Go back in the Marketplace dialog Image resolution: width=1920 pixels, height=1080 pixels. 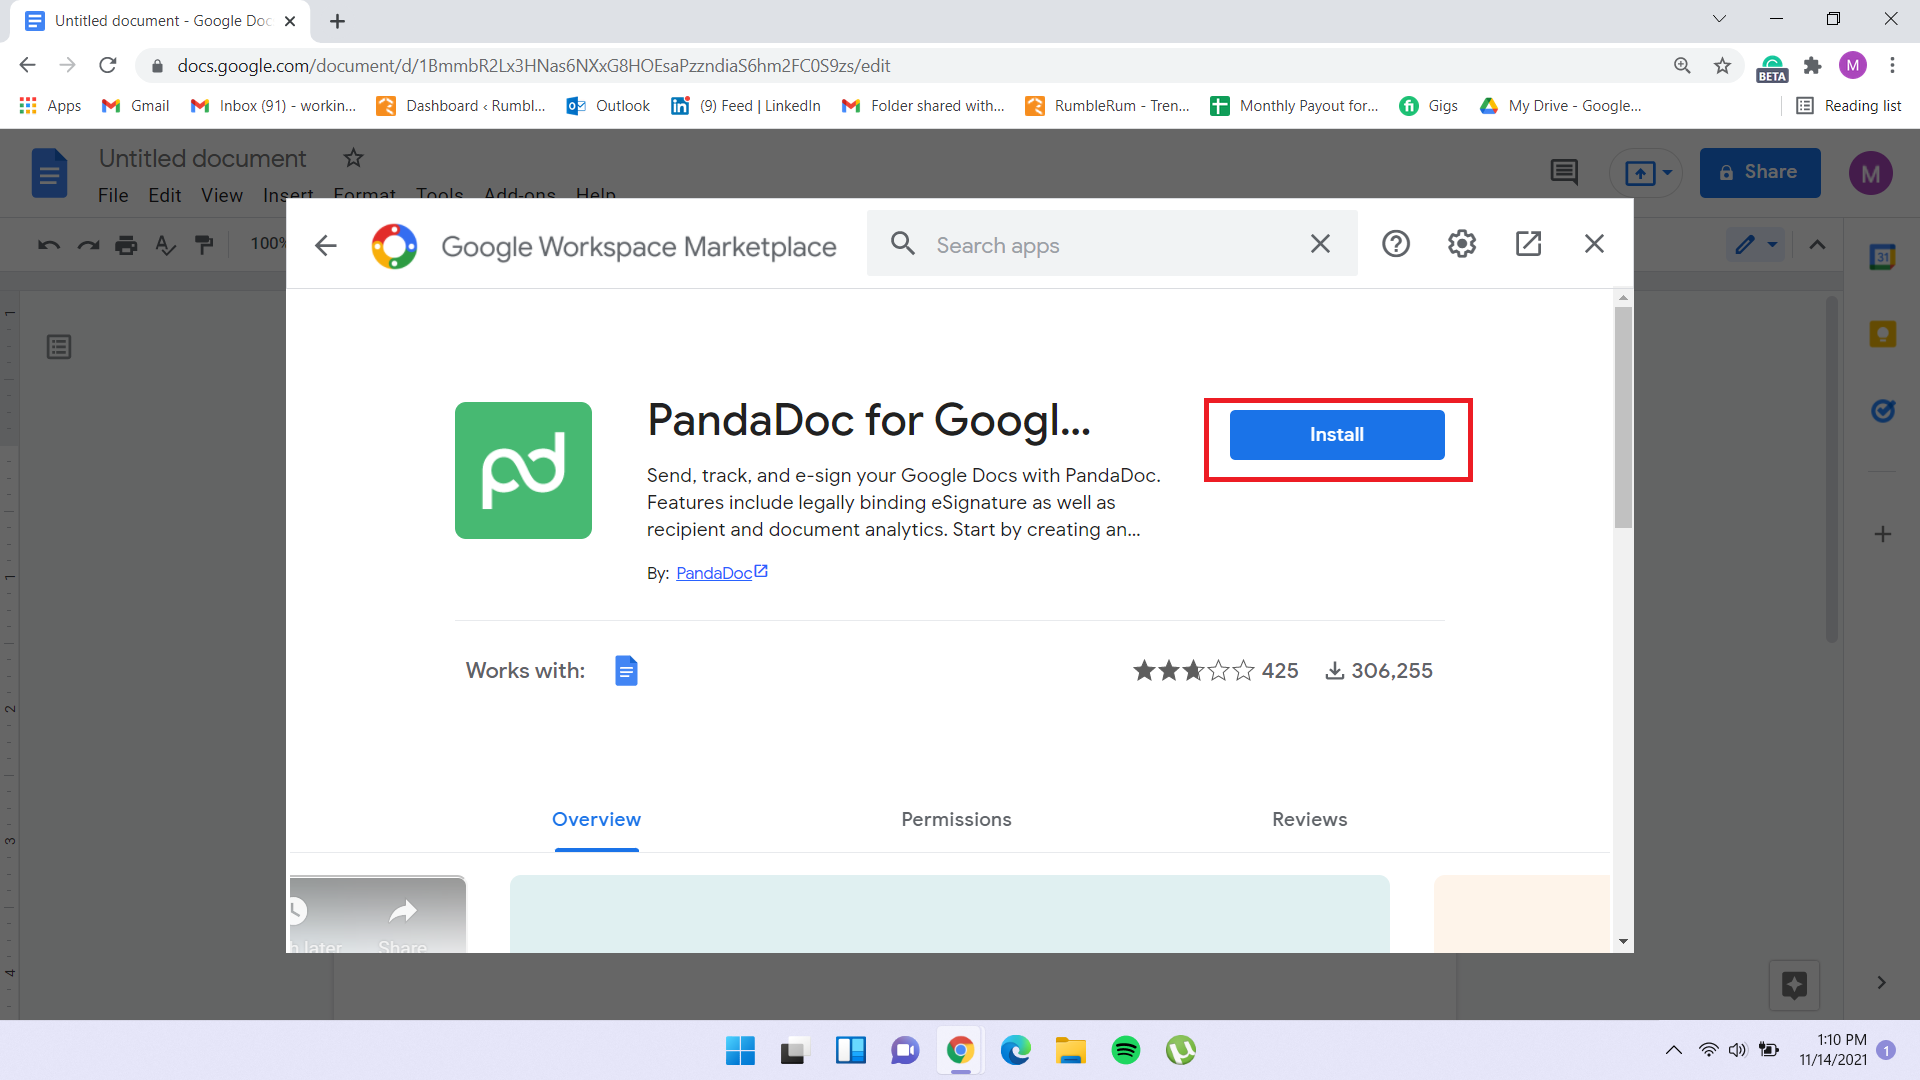click(x=326, y=245)
